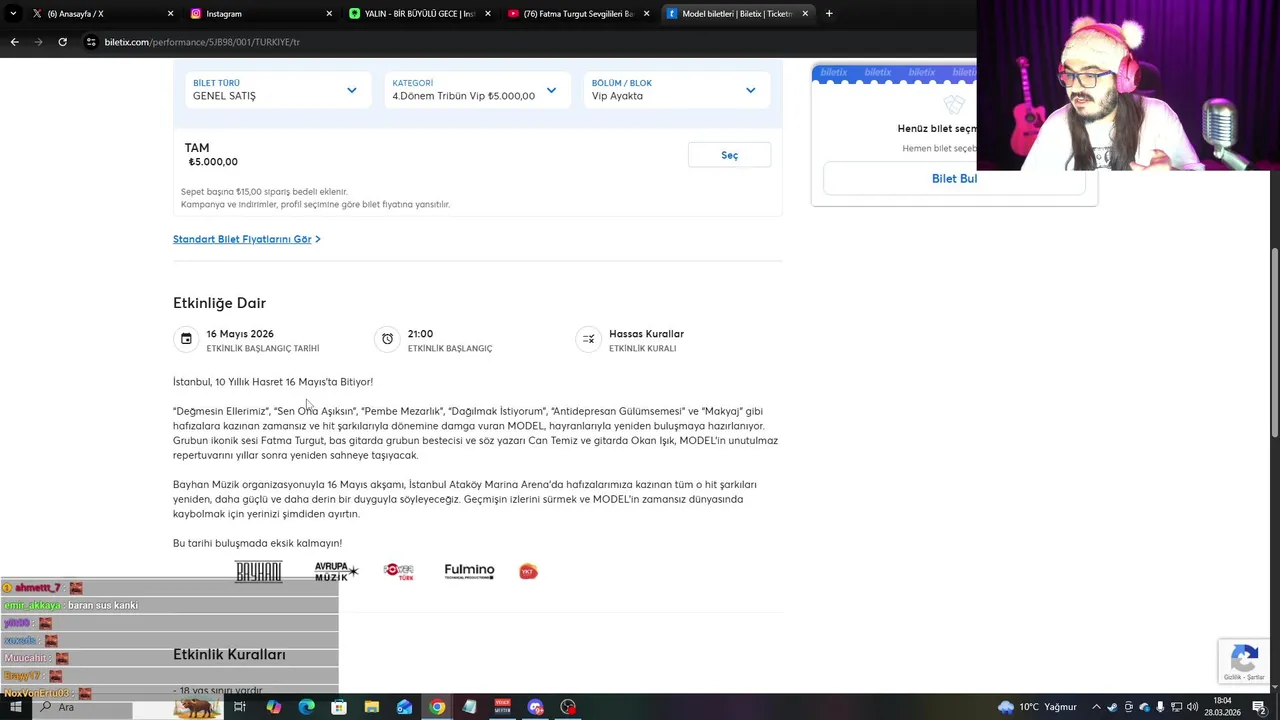Open the notification center icon

(1259, 707)
